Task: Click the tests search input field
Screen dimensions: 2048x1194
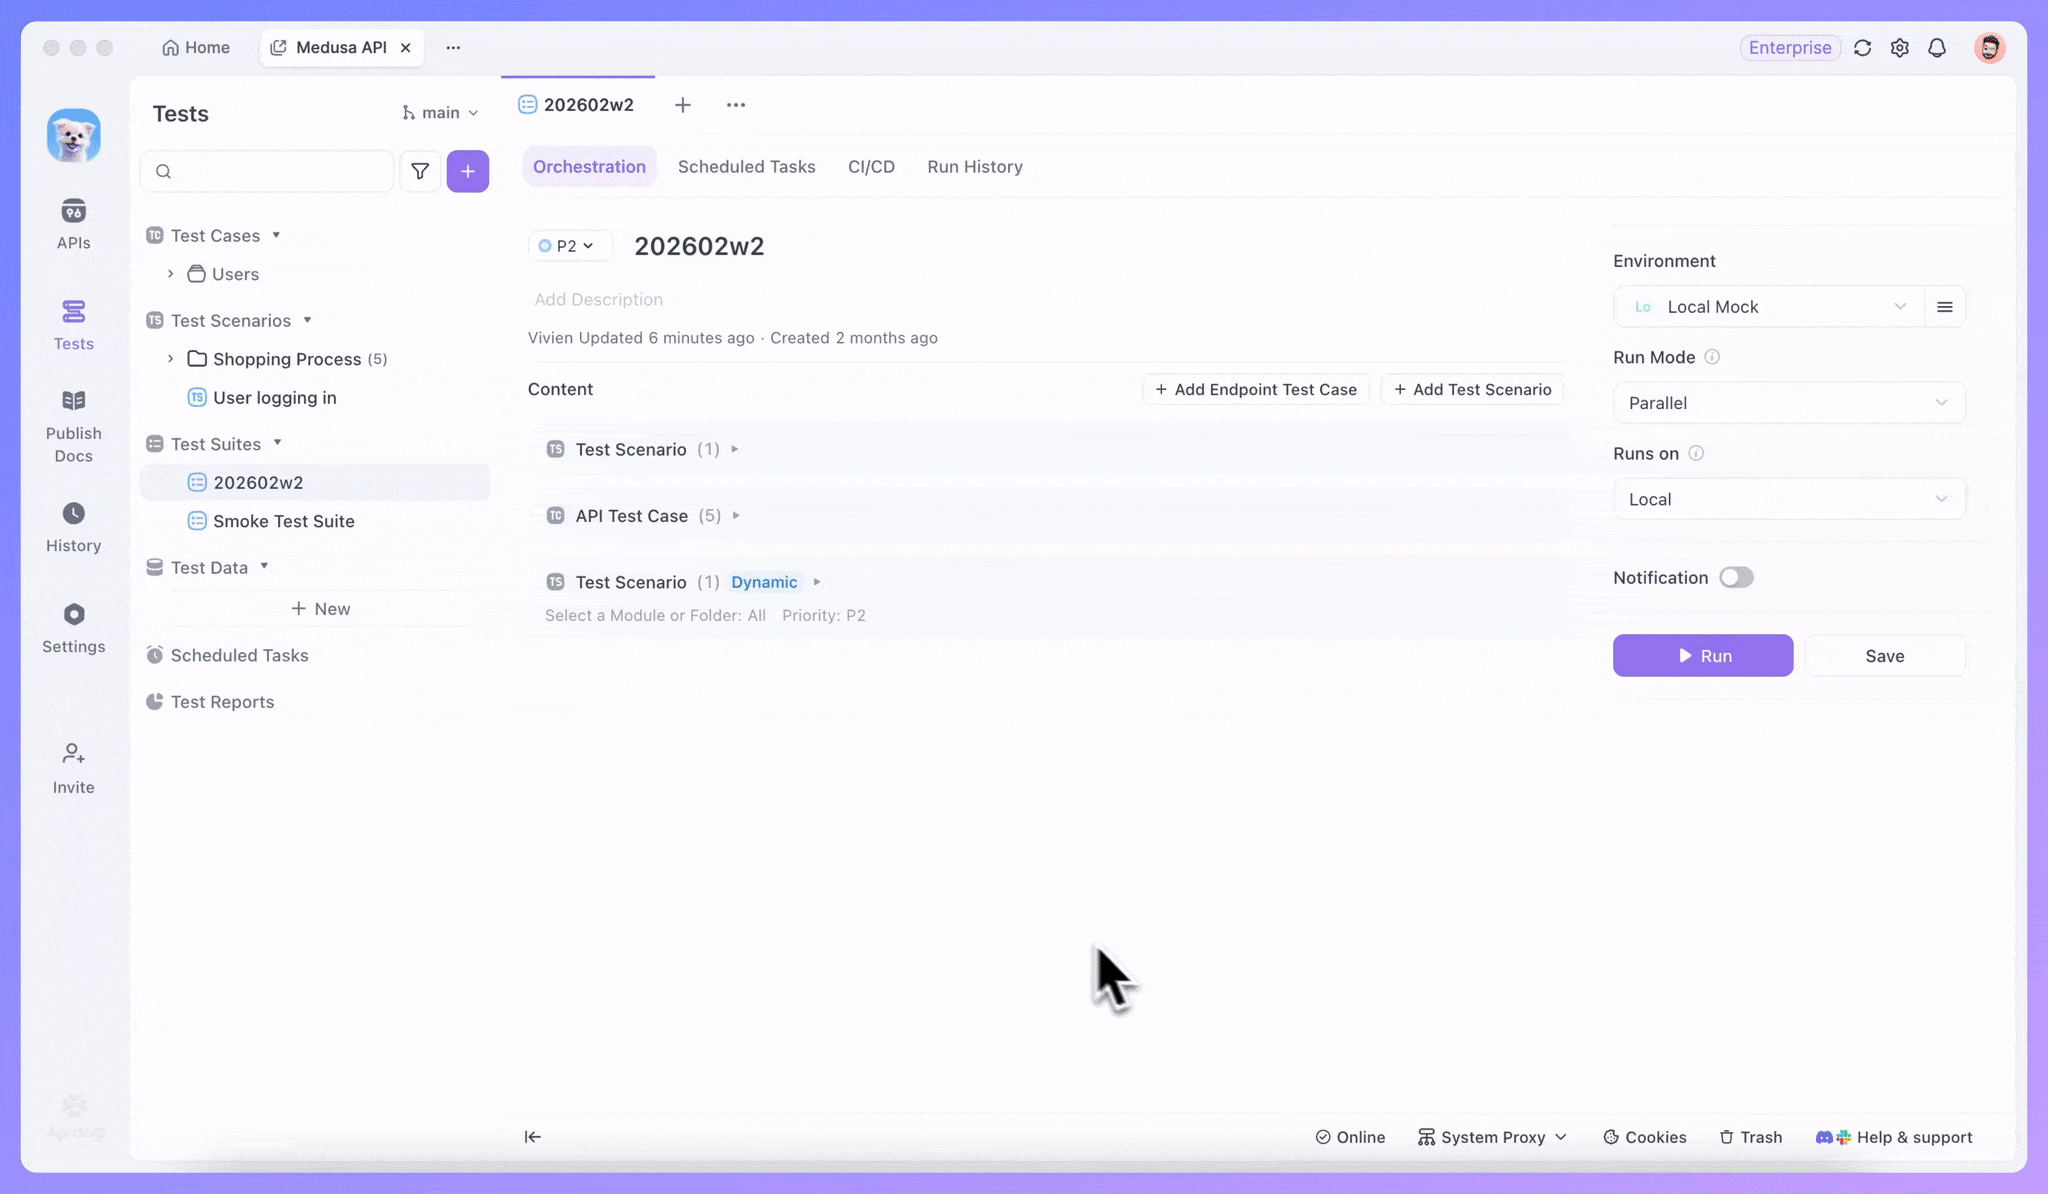Action: click(267, 171)
